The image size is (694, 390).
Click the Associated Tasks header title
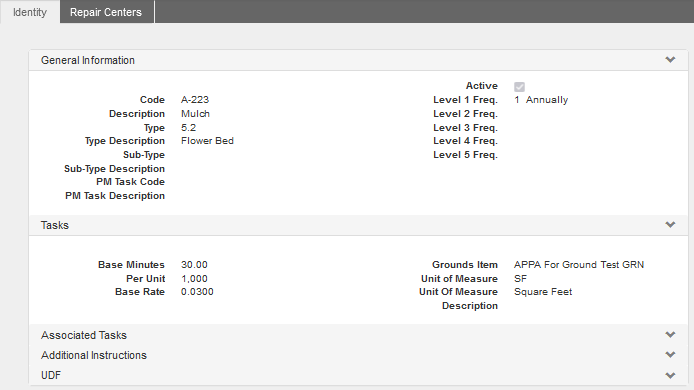[84, 335]
